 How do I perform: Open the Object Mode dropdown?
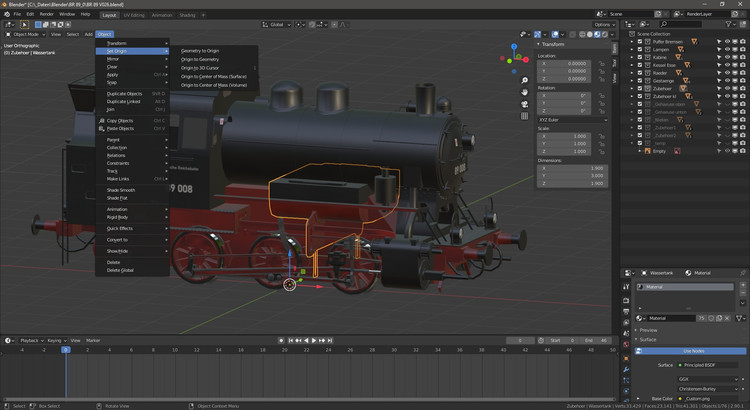click(x=24, y=34)
